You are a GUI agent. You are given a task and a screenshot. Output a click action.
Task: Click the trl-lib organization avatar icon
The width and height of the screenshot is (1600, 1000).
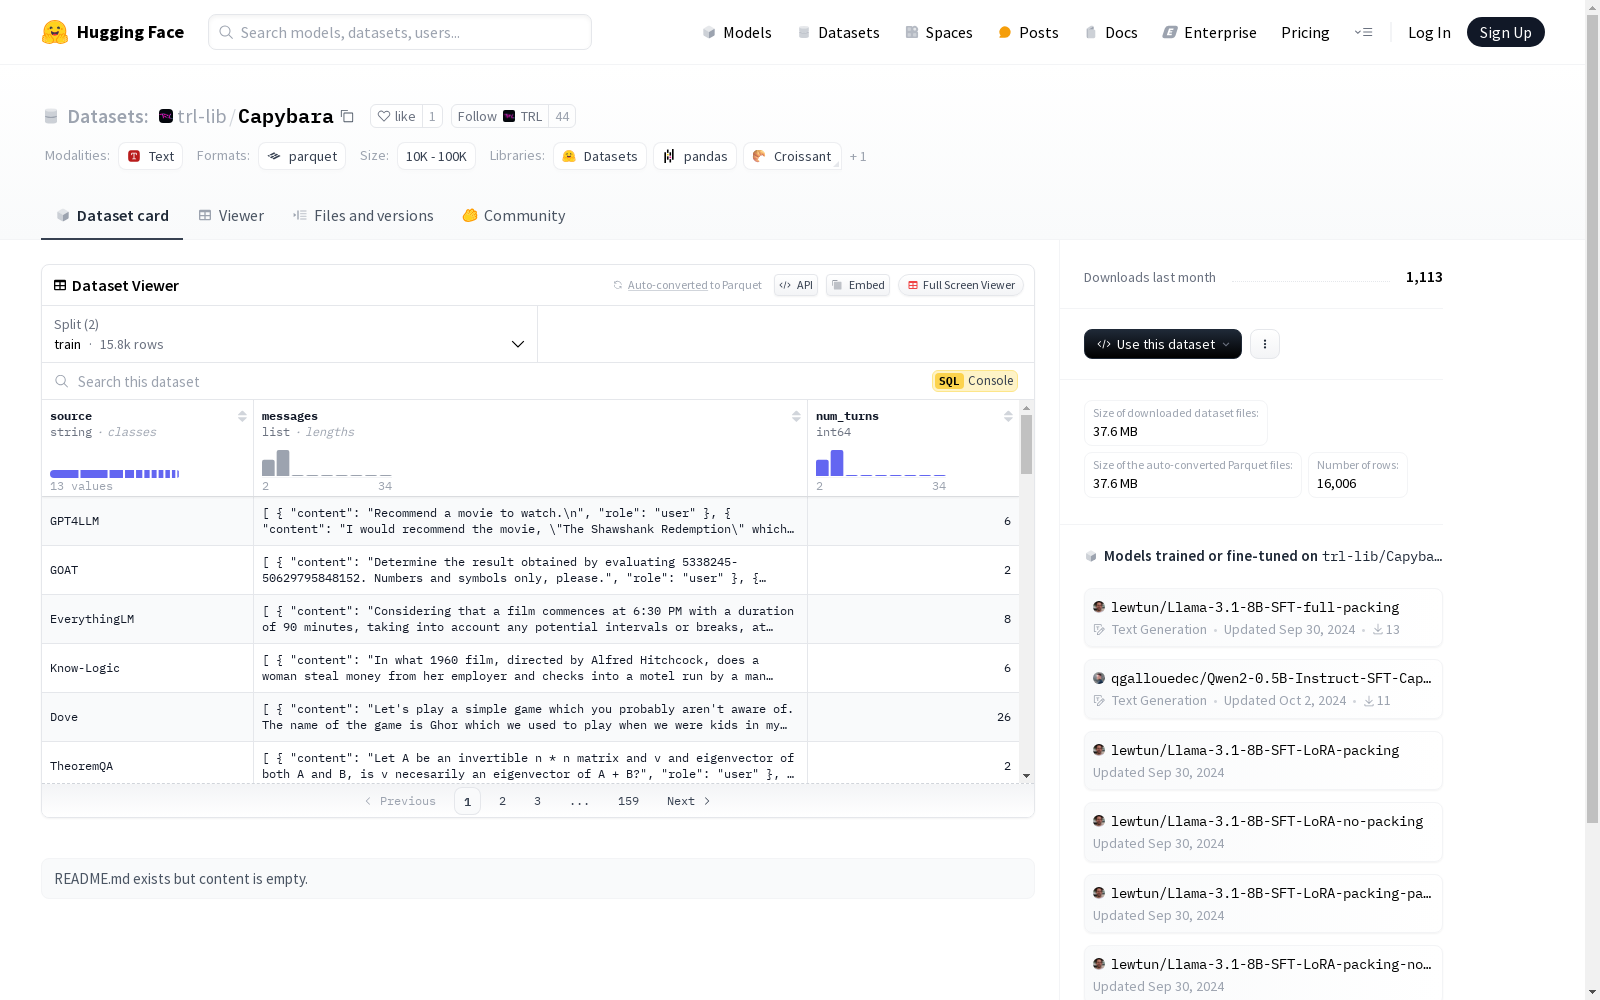tap(166, 116)
